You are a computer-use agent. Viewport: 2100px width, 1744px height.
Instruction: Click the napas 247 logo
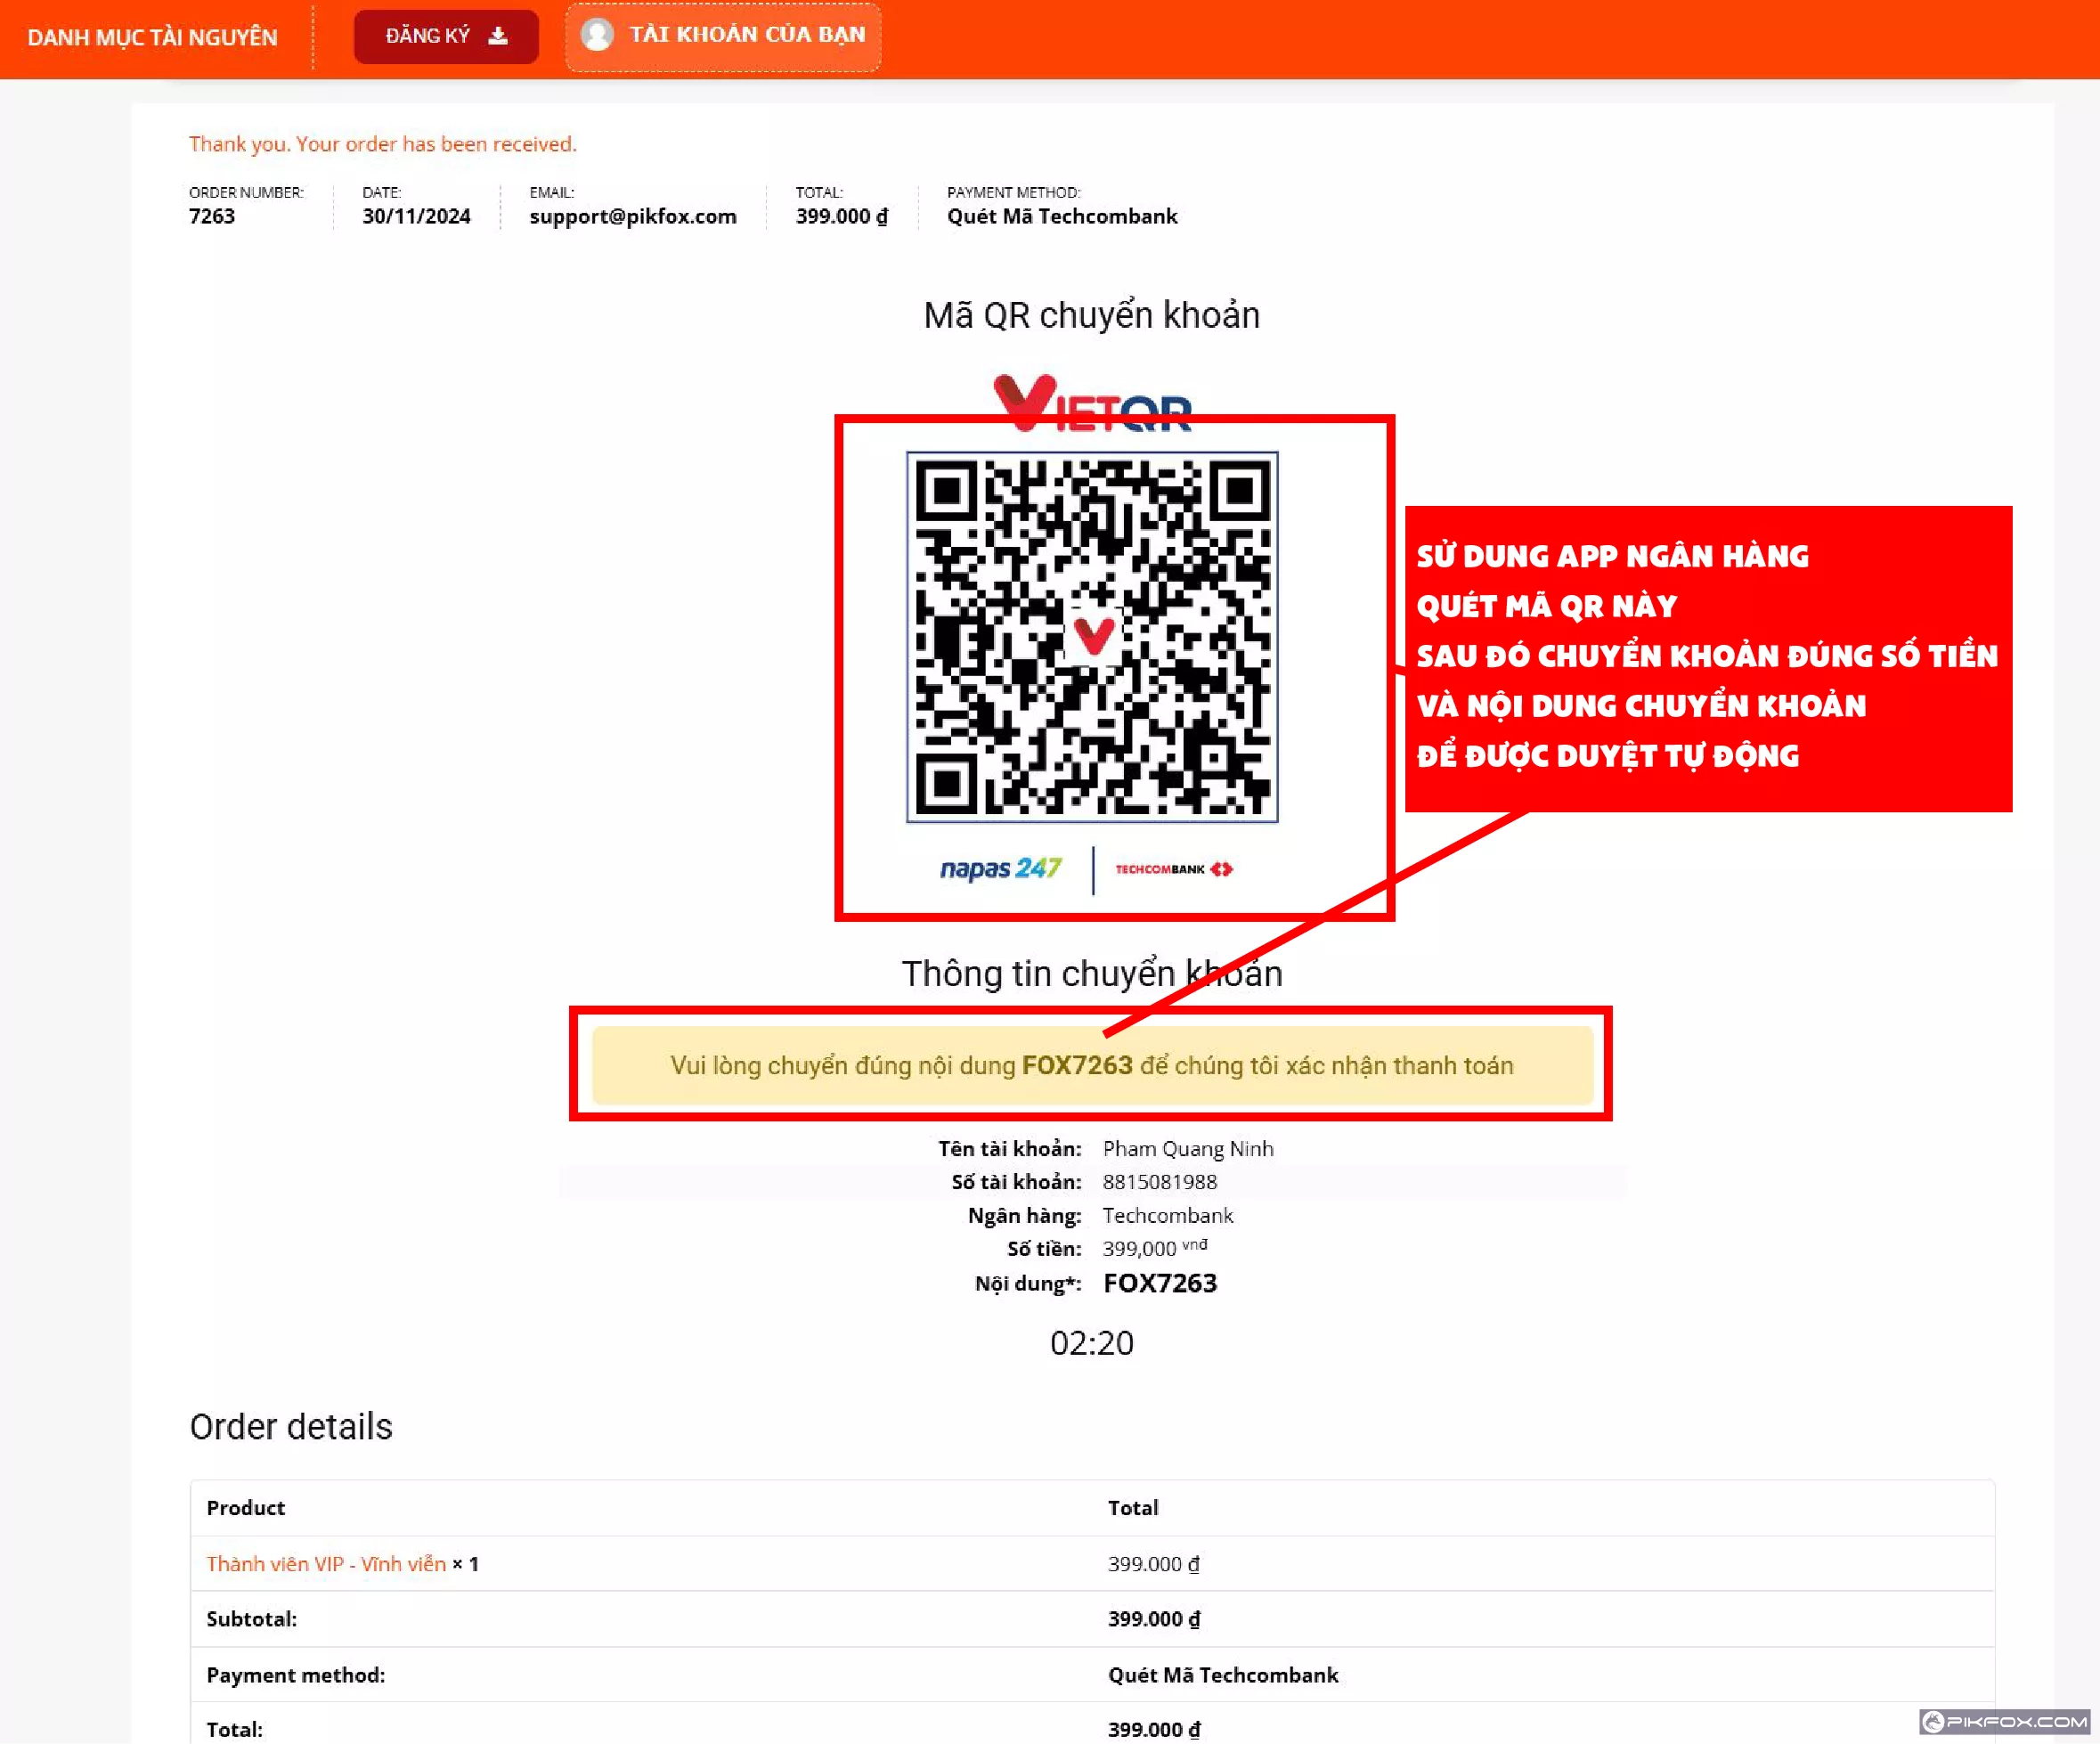(x=1000, y=869)
